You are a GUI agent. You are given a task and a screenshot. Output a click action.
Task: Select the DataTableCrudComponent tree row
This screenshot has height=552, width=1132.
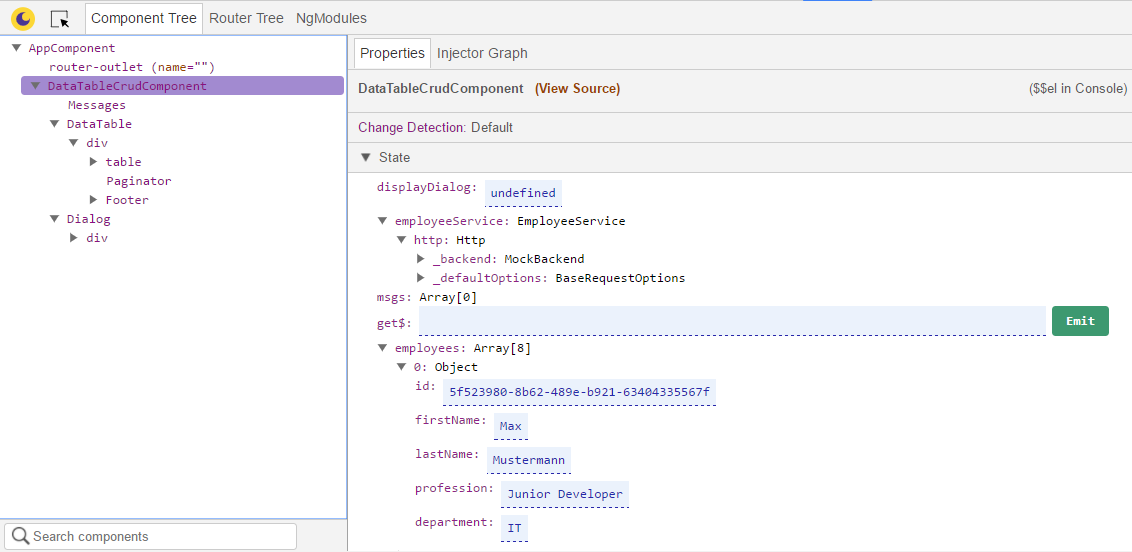click(183, 86)
